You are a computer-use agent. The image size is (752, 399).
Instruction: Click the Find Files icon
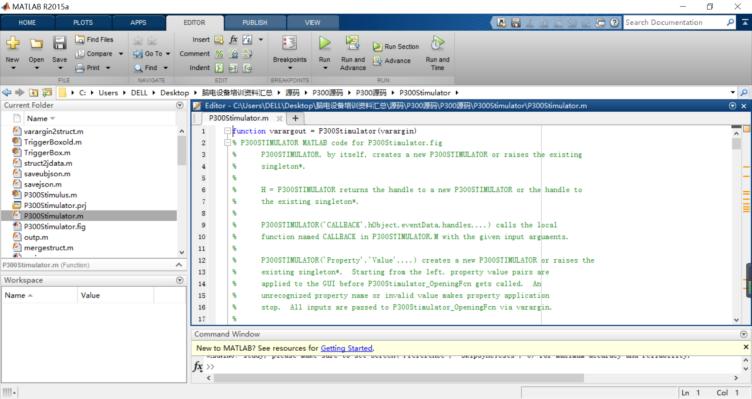[80, 39]
